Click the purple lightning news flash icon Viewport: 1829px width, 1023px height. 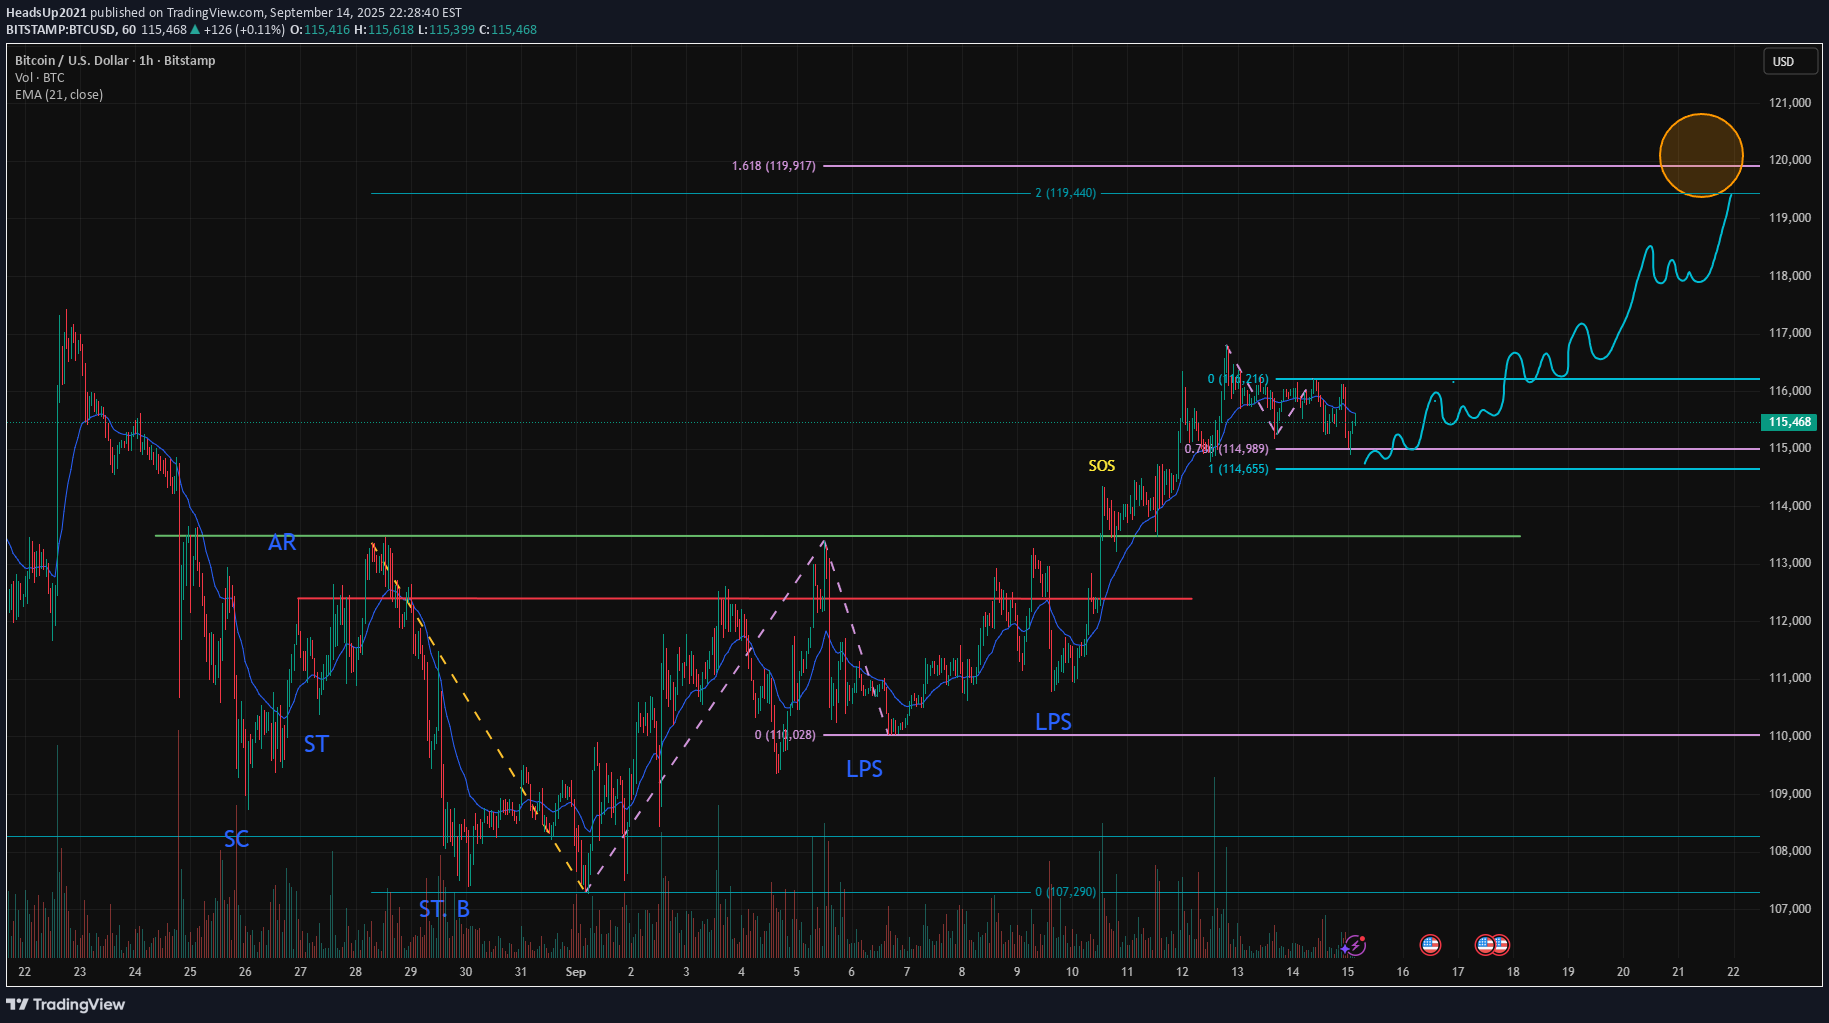1355,944
